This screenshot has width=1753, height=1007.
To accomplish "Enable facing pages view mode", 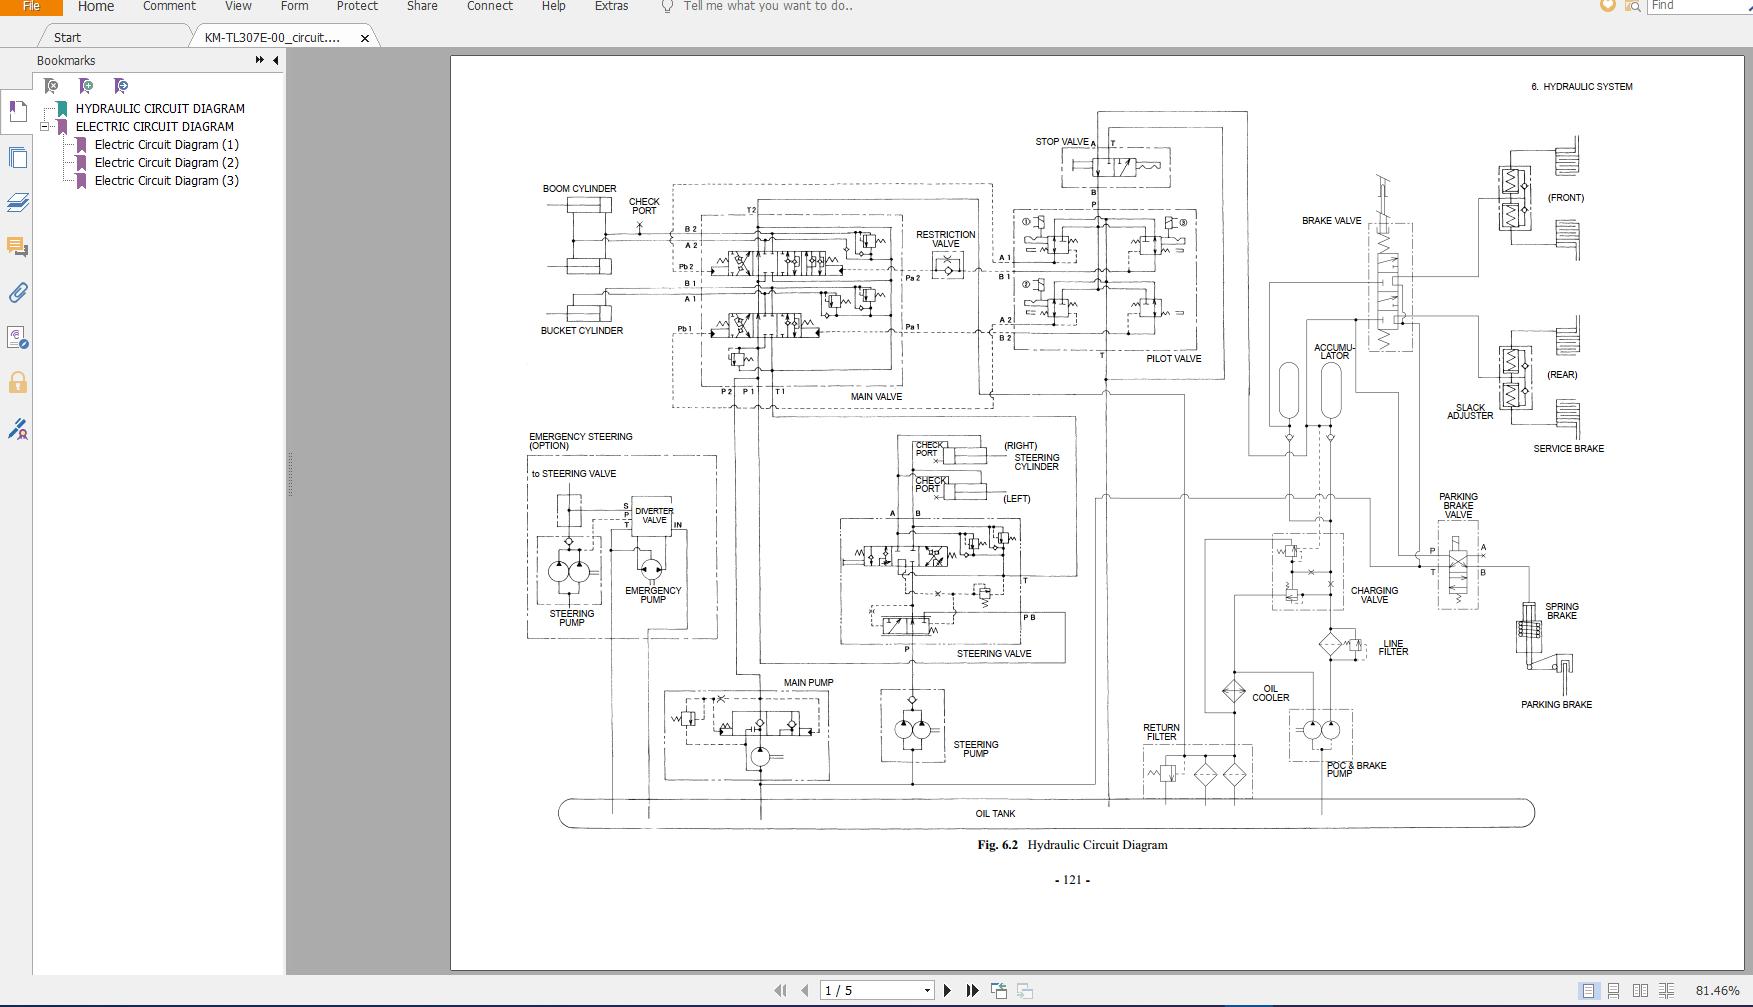I will pyautogui.click(x=1640, y=991).
